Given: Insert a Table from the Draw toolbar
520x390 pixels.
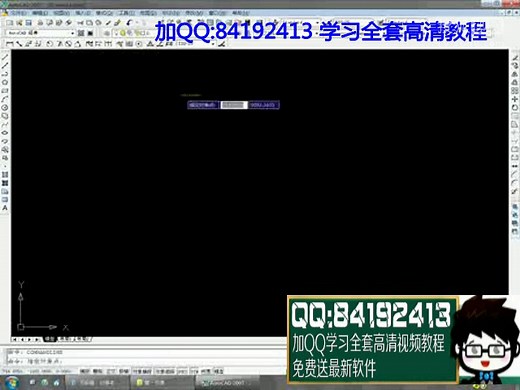Looking at the screenshot, I should click(x=5, y=199).
